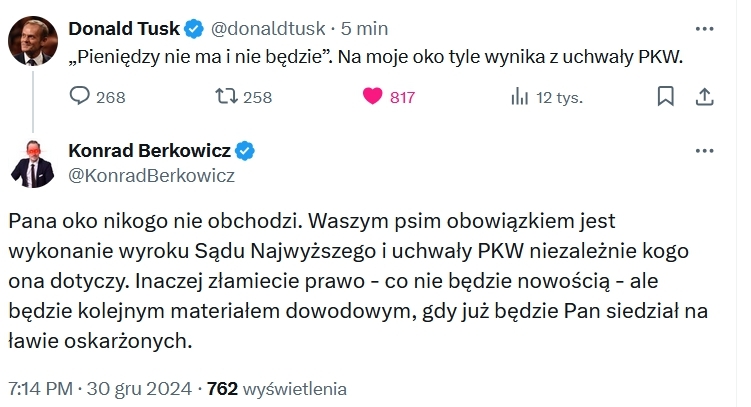Click Donald Tusk's verified badge
This screenshot has width=751, height=407.
(194, 30)
